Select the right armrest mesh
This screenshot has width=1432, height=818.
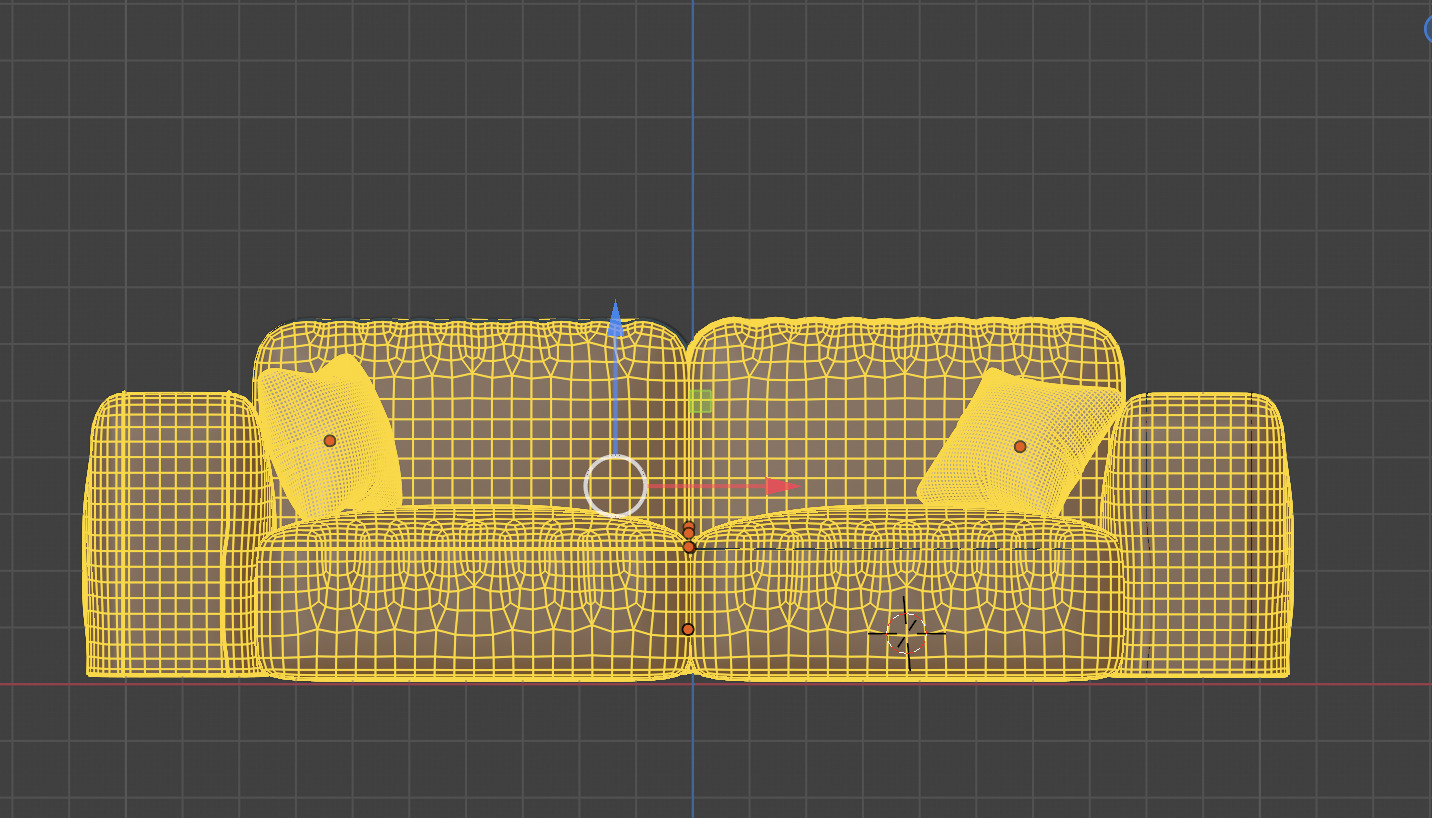click(x=1205, y=535)
